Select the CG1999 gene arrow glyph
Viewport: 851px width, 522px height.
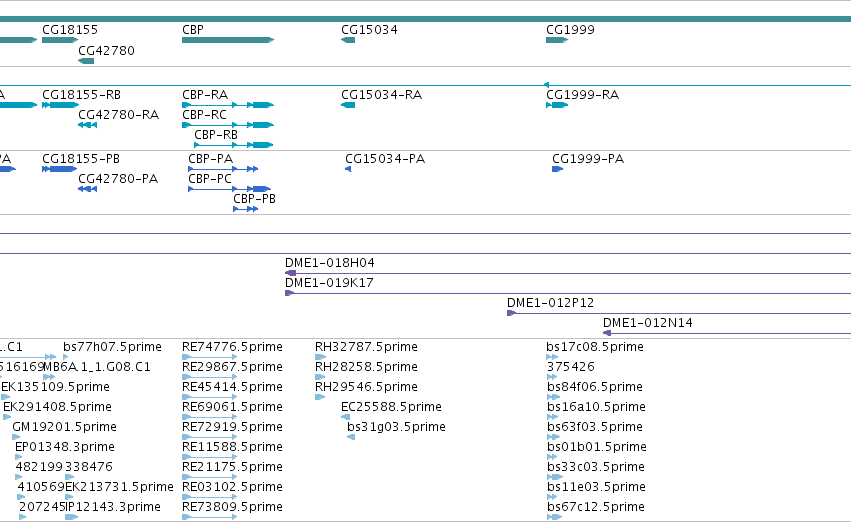[557, 40]
